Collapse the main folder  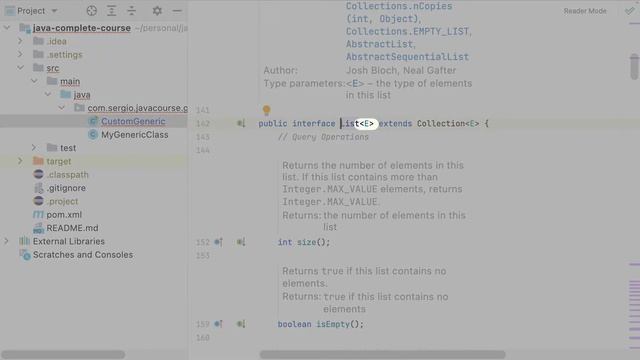(34, 81)
